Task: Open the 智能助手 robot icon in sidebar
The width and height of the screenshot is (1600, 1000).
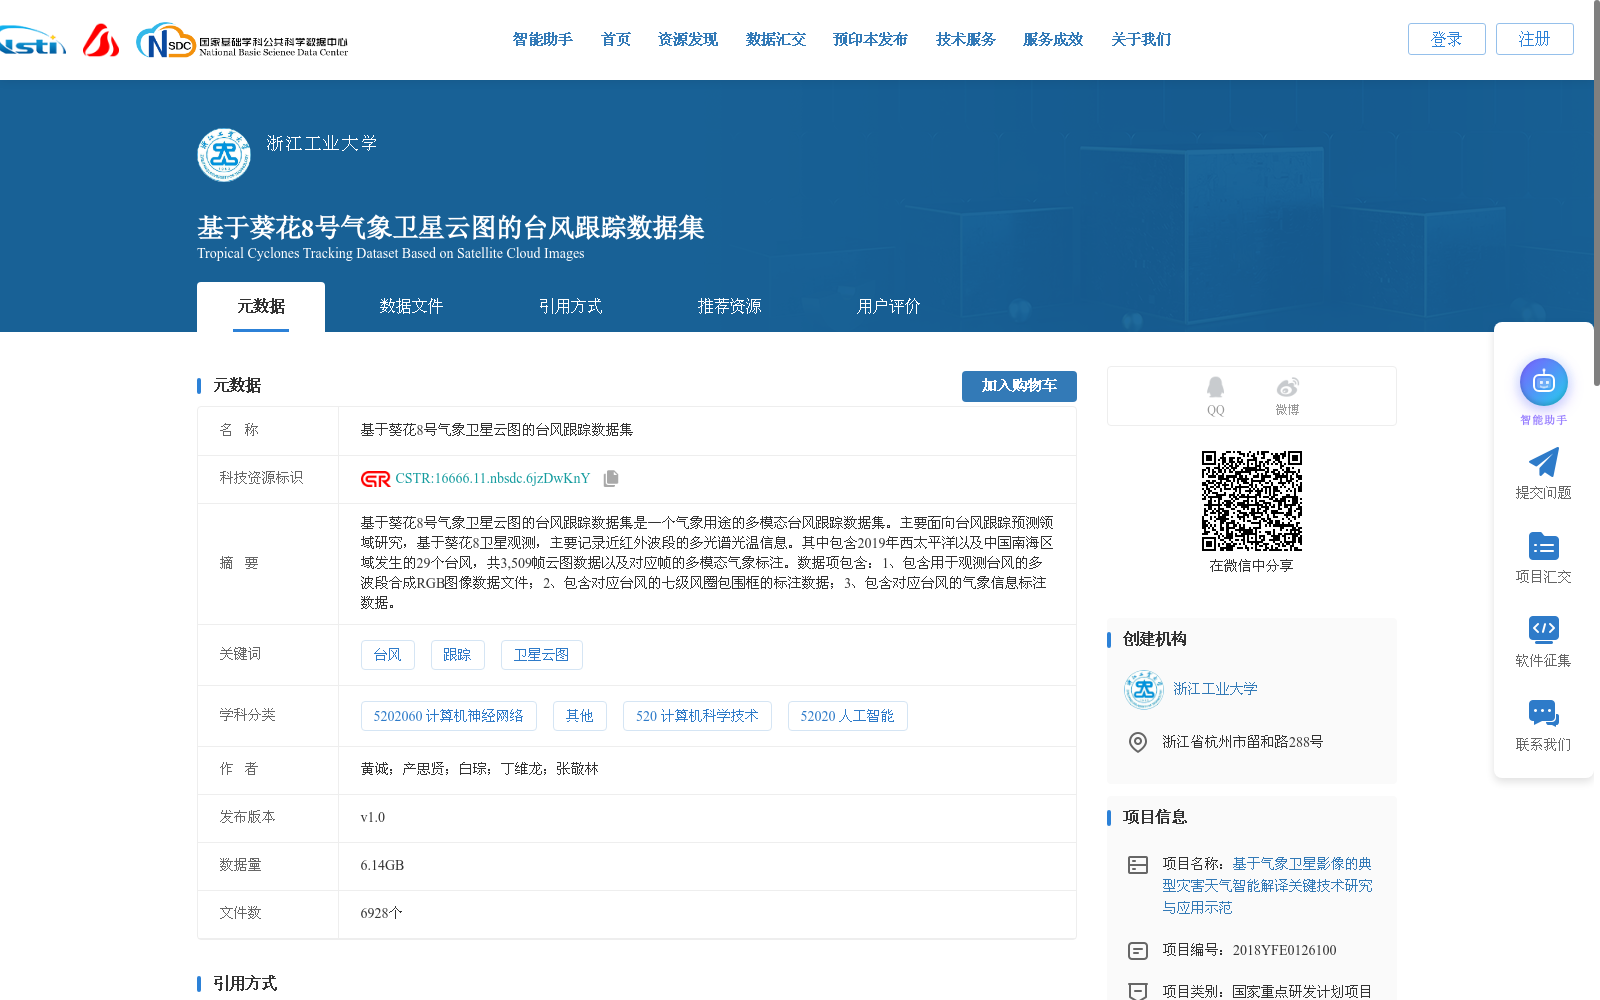Action: tap(1544, 382)
